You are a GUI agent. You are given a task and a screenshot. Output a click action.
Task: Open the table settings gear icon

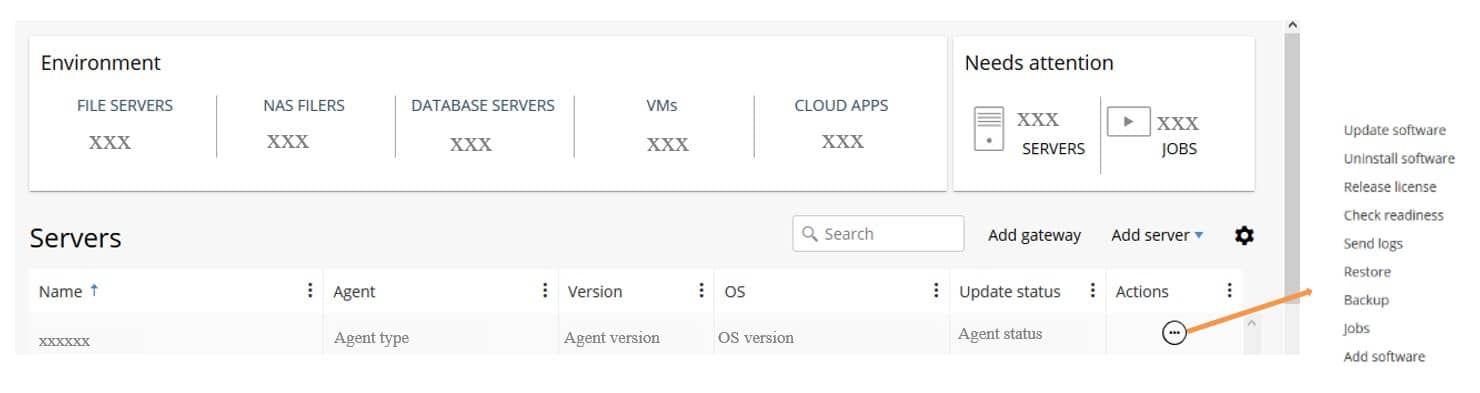(1244, 236)
